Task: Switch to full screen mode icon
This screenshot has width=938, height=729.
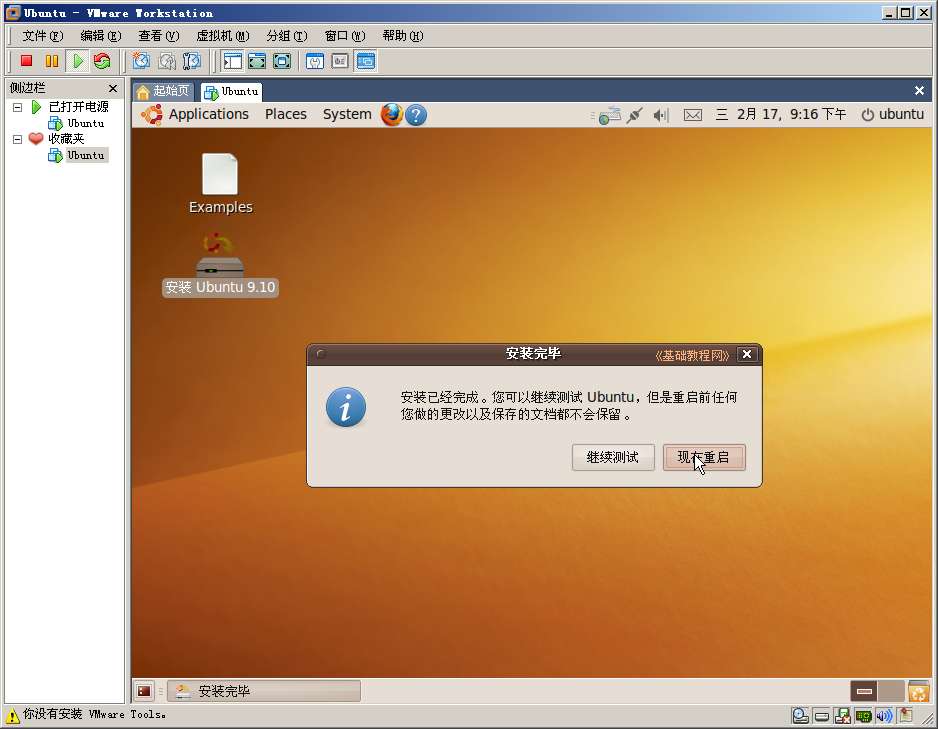Action: tap(282, 60)
